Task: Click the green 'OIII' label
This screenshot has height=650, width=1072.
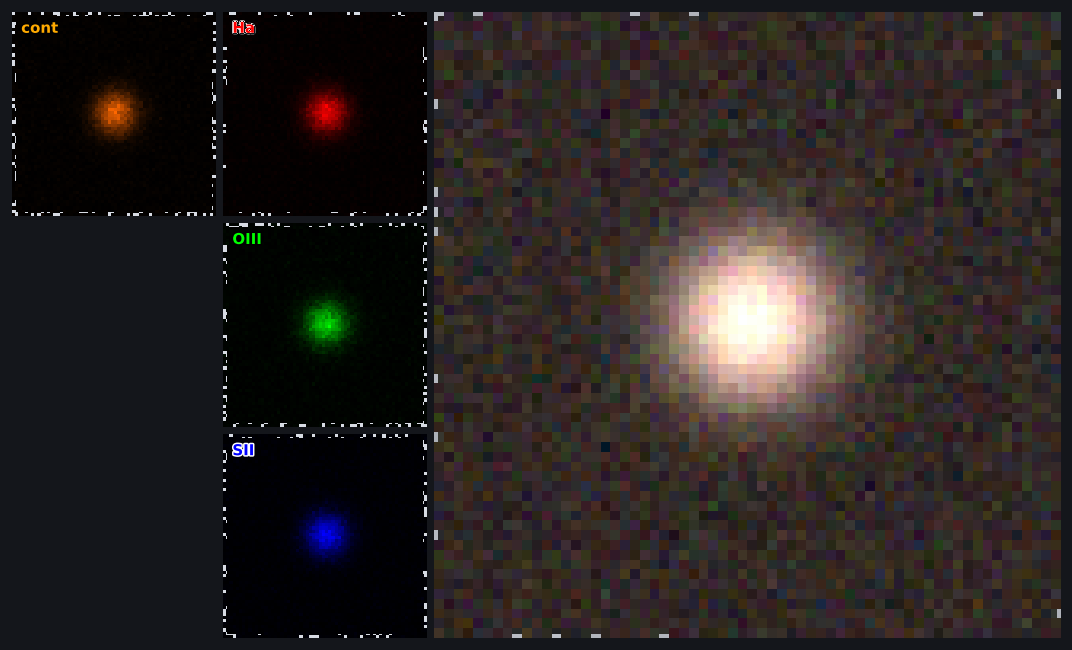Action: click(247, 239)
